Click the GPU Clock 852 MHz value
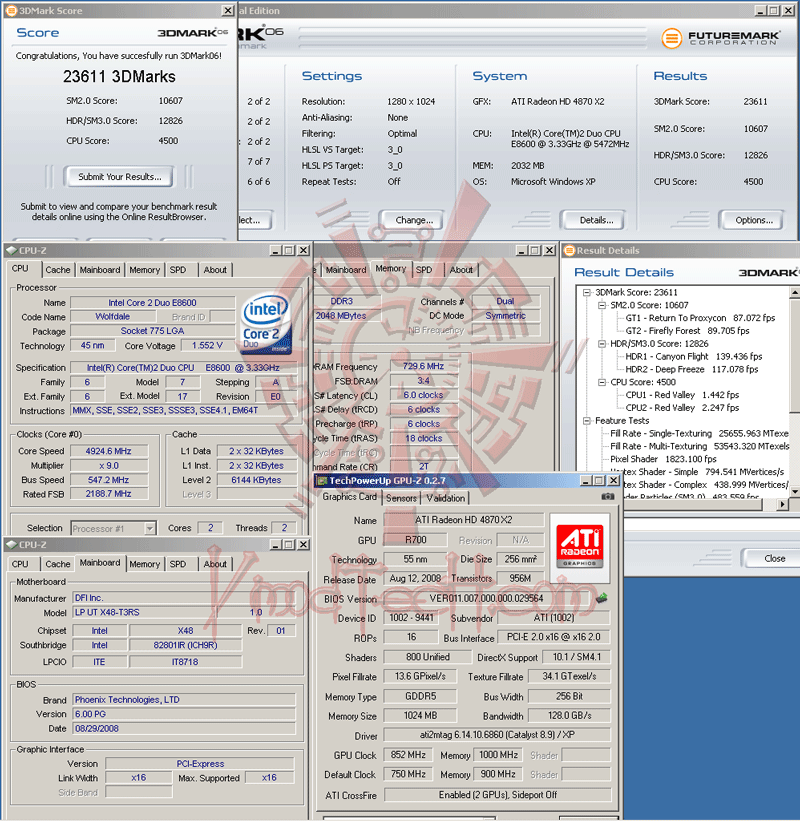Viewport: 800px width, 821px height. 408,755
